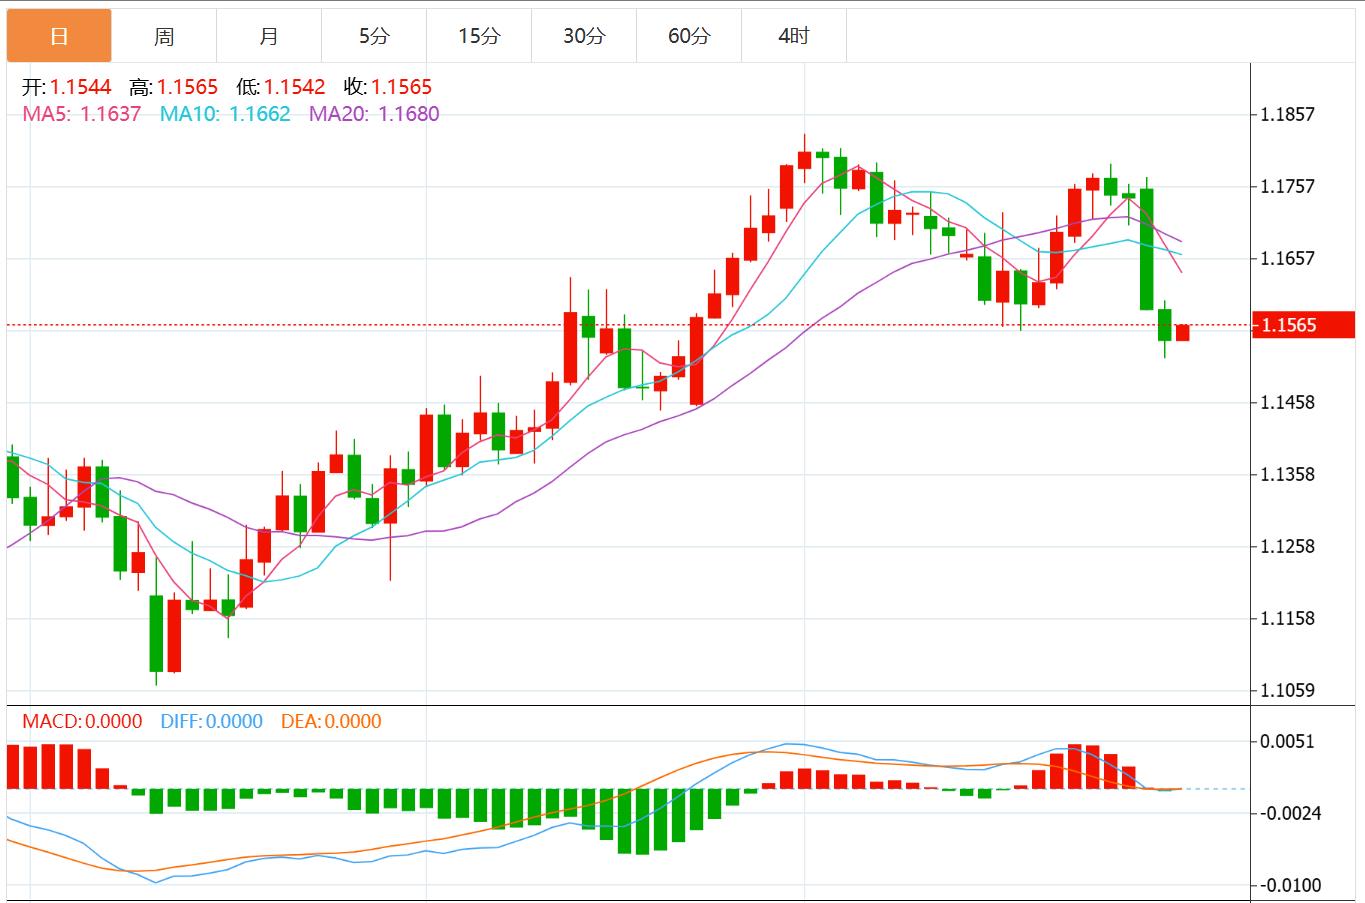1365x903 pixels.
Task: Select the 15分 chart interval
Action: click(479, 34)
